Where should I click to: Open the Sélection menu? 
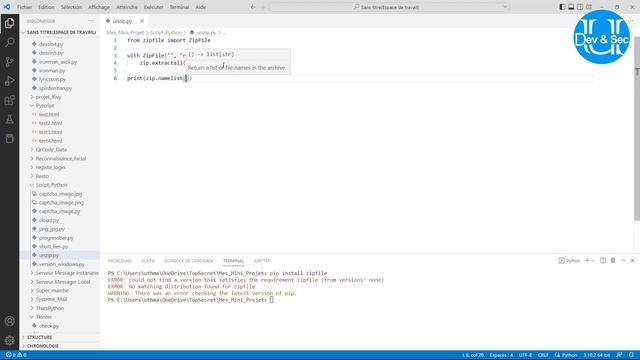[x=71, y=7]
